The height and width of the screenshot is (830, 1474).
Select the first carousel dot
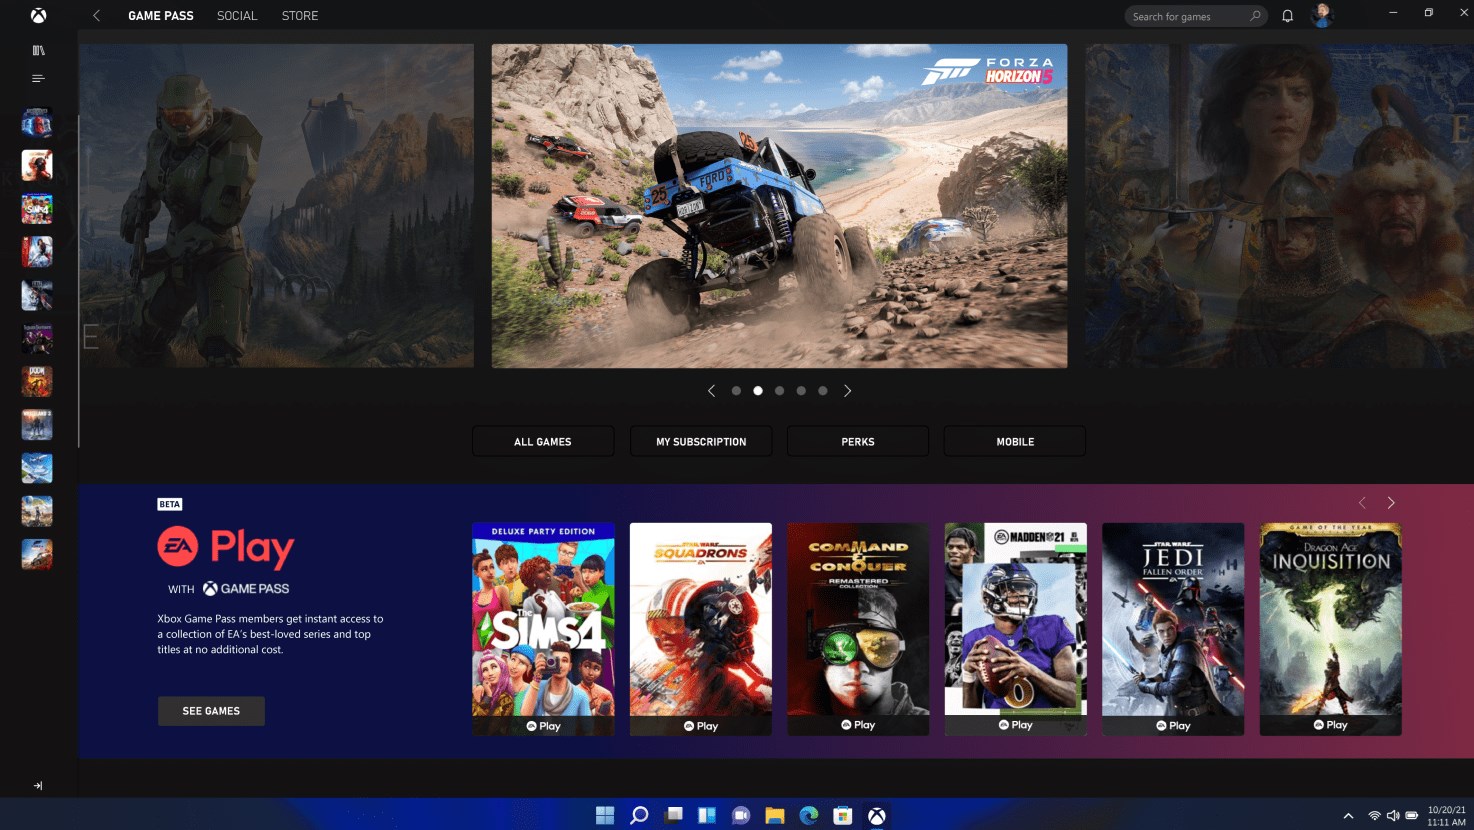[x=736, y=391]
